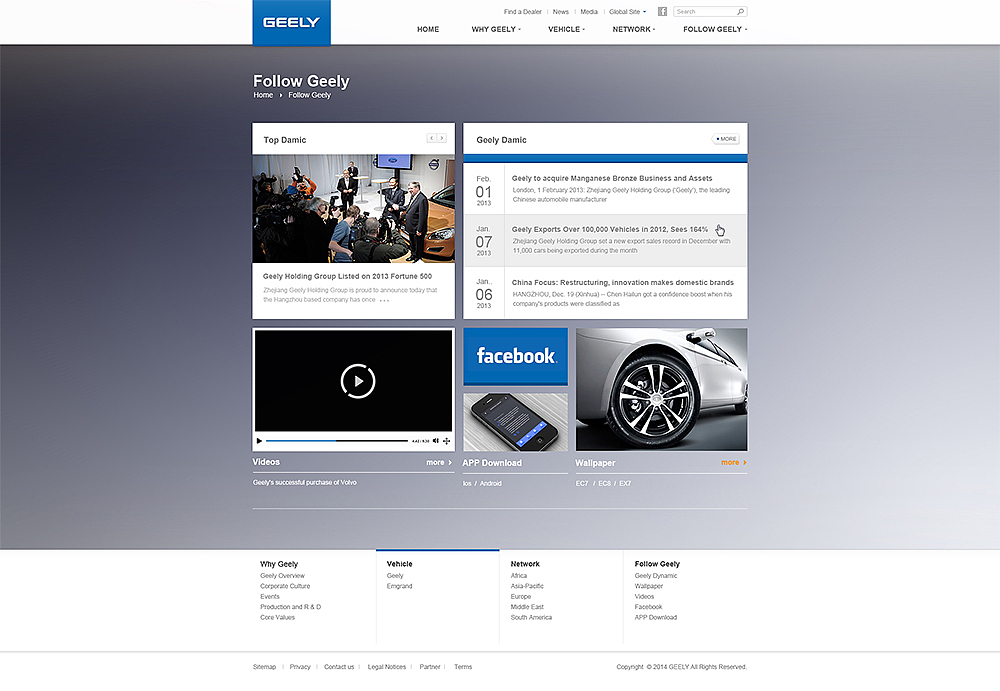
Task: Click the MORE button in Geely Damic
Action: click(726, 138)
